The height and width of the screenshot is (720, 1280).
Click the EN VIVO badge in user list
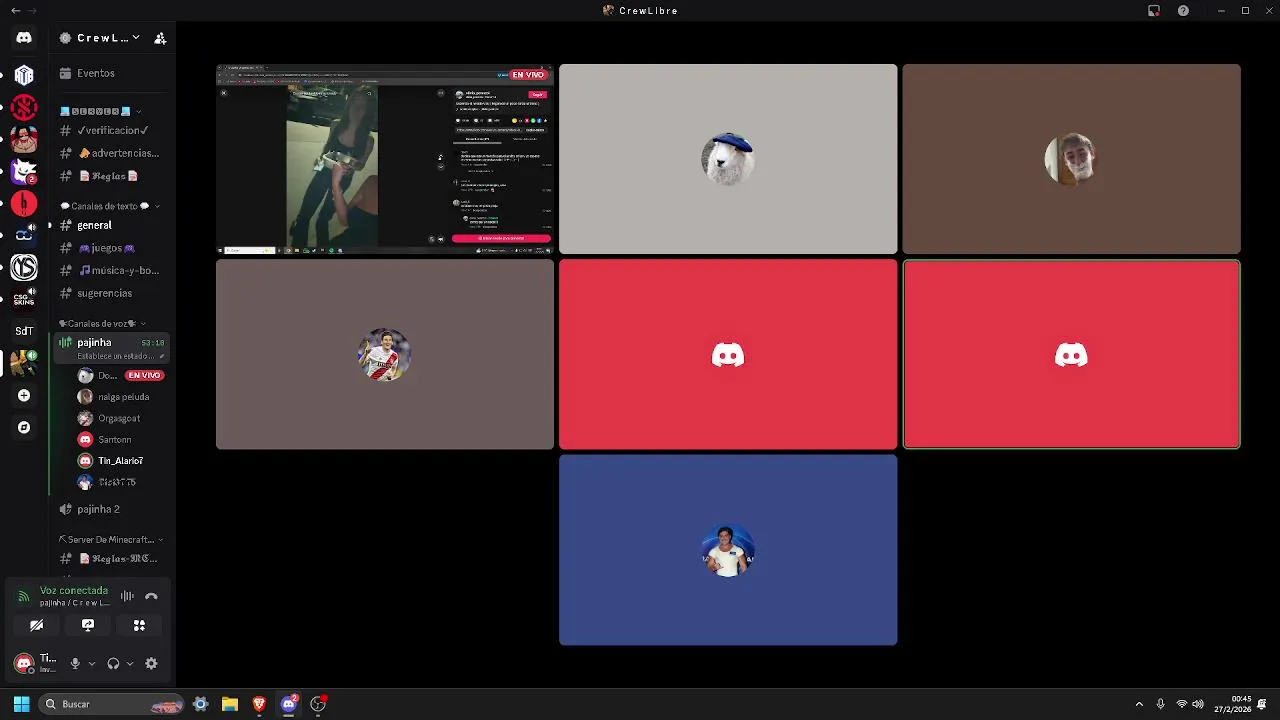point(145,375)
